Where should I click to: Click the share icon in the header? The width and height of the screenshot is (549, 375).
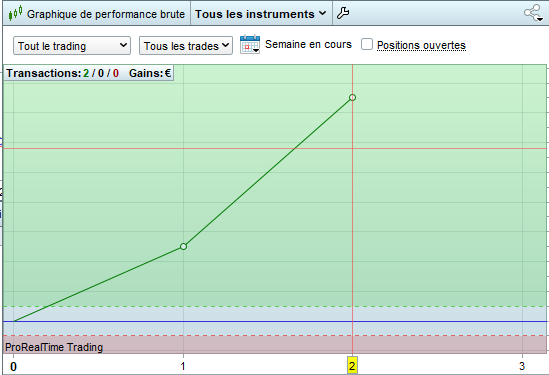[534, 13]
